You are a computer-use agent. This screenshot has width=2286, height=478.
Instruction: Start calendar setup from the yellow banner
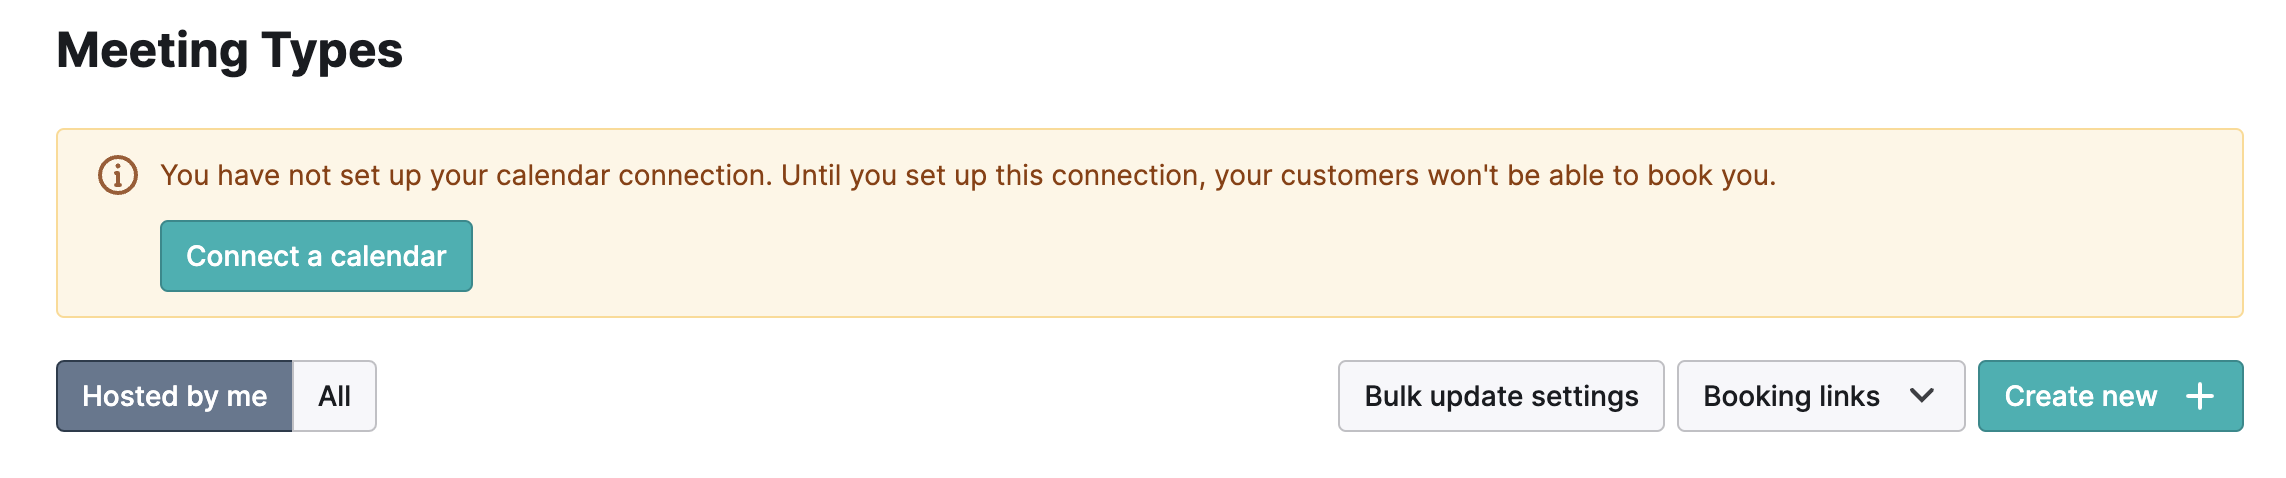316,256
